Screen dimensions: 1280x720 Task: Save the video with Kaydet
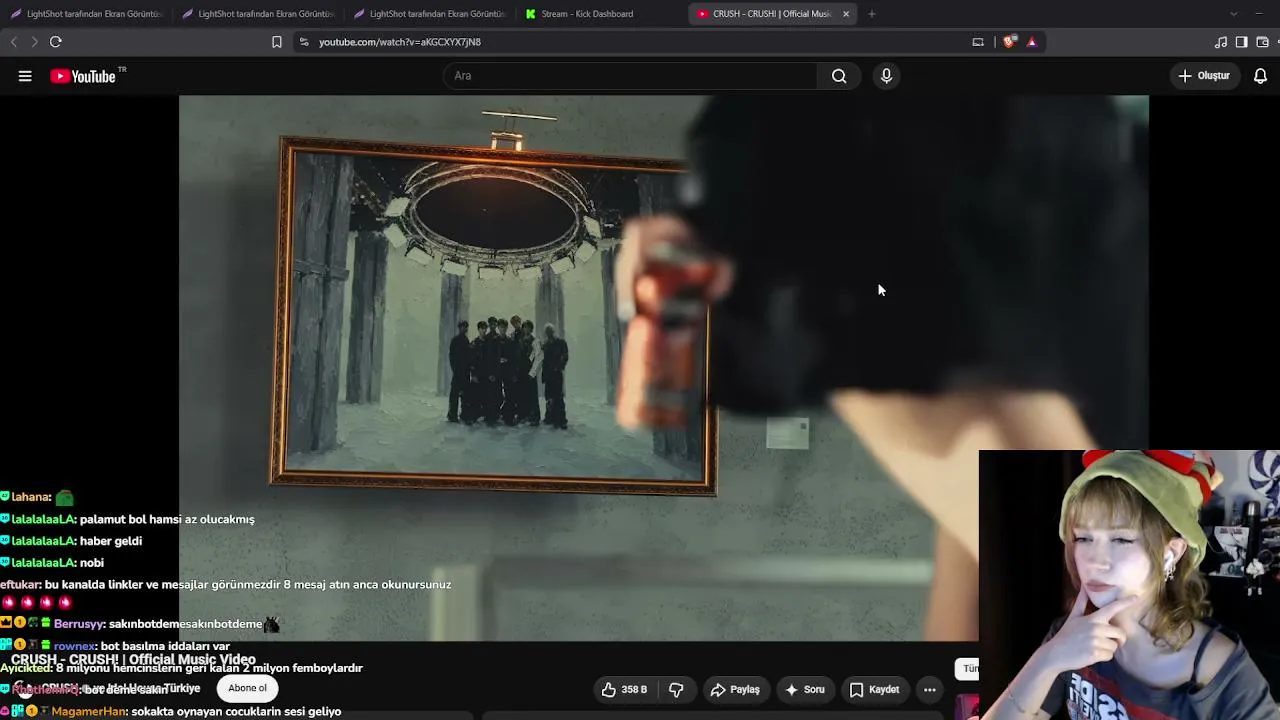[x=875, y=689]
